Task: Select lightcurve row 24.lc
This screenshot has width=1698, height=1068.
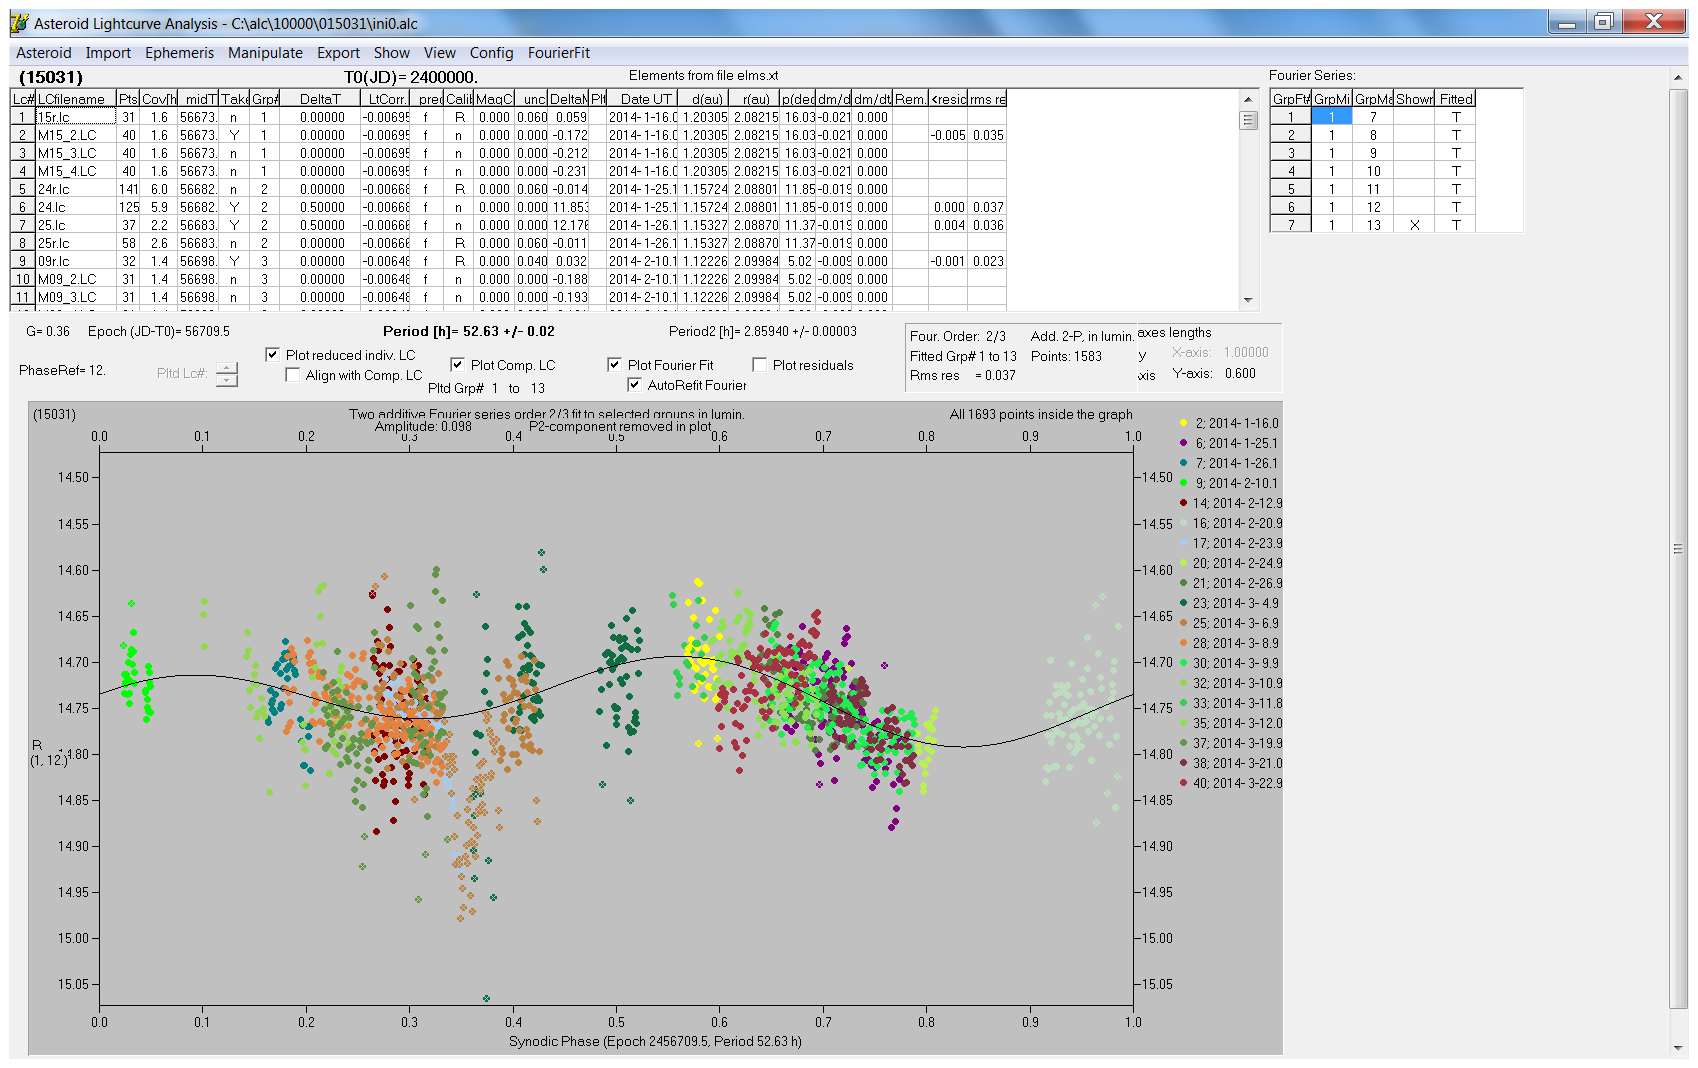Action: [508, 207]
